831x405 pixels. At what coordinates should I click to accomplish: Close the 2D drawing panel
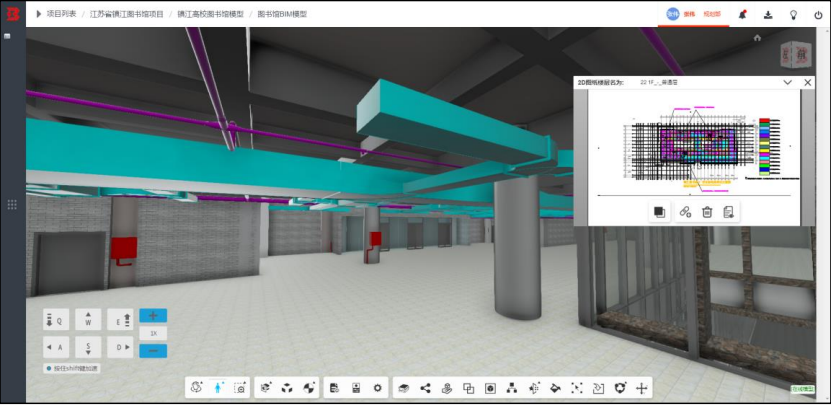click(808, 82)
